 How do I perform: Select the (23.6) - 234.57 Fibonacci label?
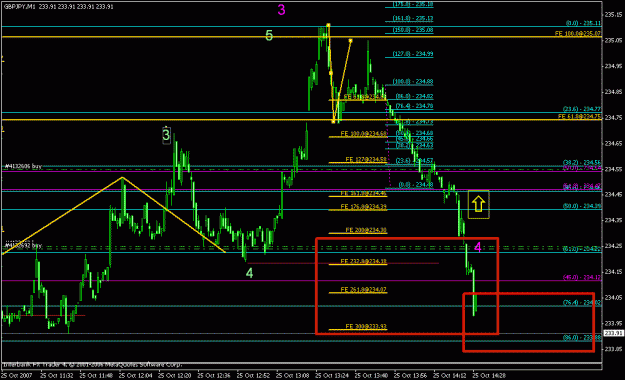[414, 161]
